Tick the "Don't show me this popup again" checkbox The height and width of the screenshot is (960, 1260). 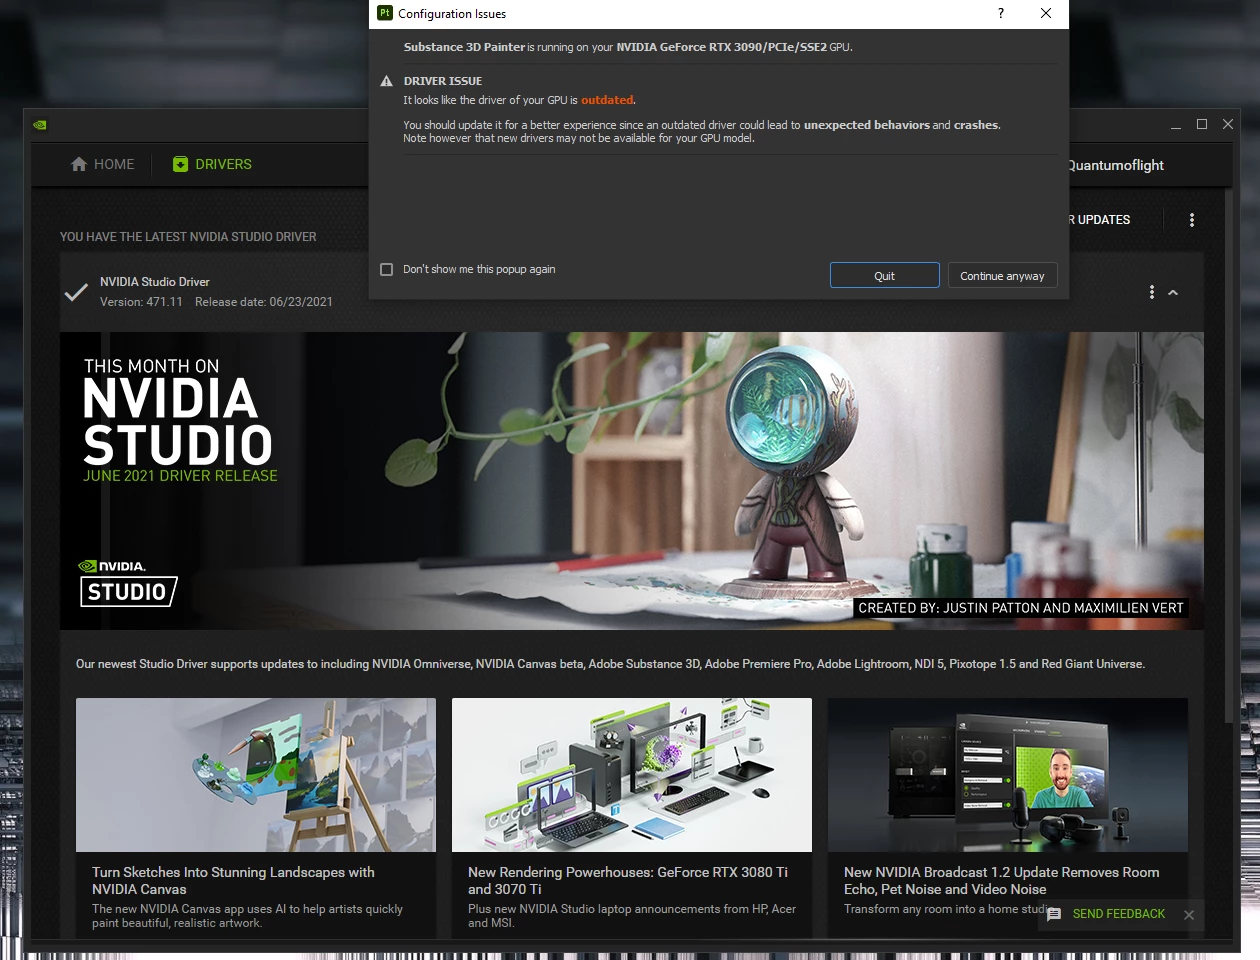[387, 269]
